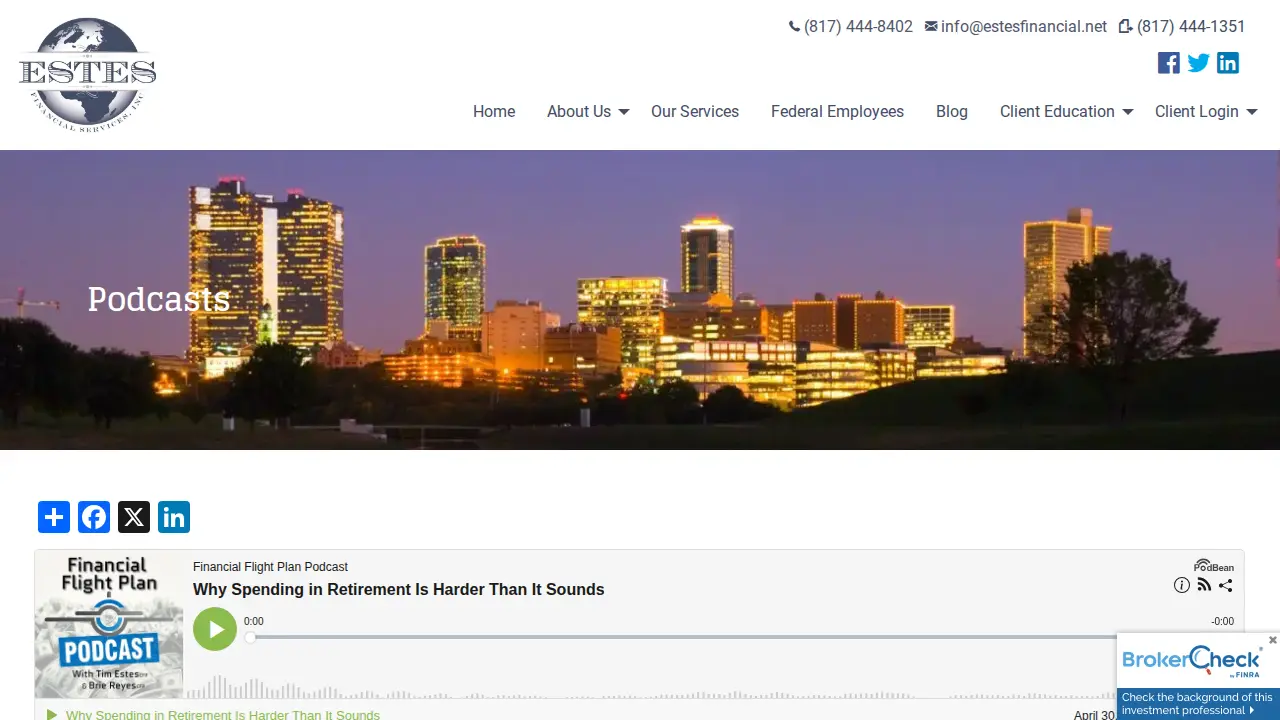
Task: Open the podcast RSS feed icon
Action: coord(1204,586)
